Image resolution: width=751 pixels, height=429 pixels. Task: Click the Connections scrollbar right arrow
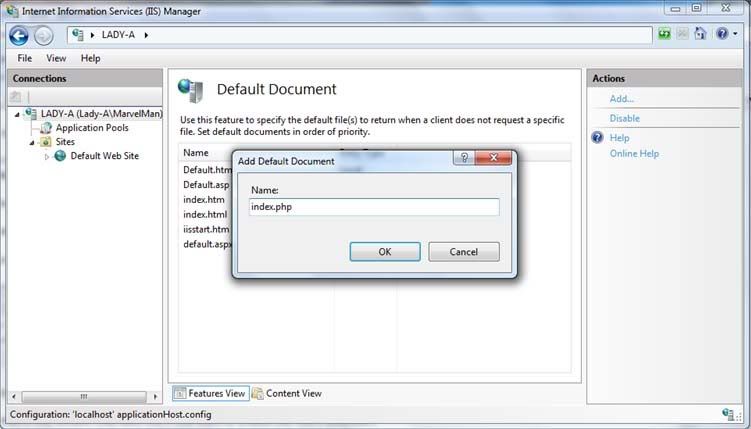[155, 396]
